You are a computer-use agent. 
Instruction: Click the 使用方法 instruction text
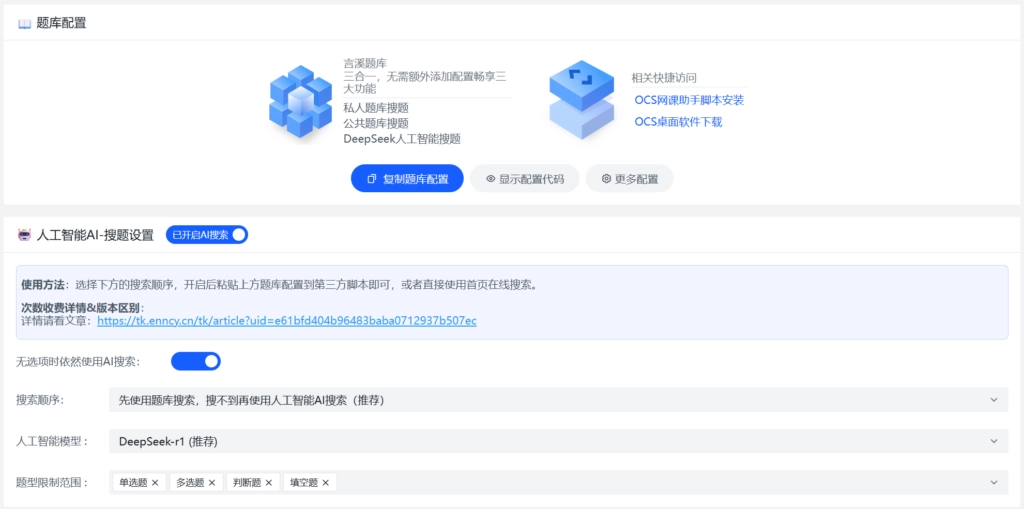280,285
